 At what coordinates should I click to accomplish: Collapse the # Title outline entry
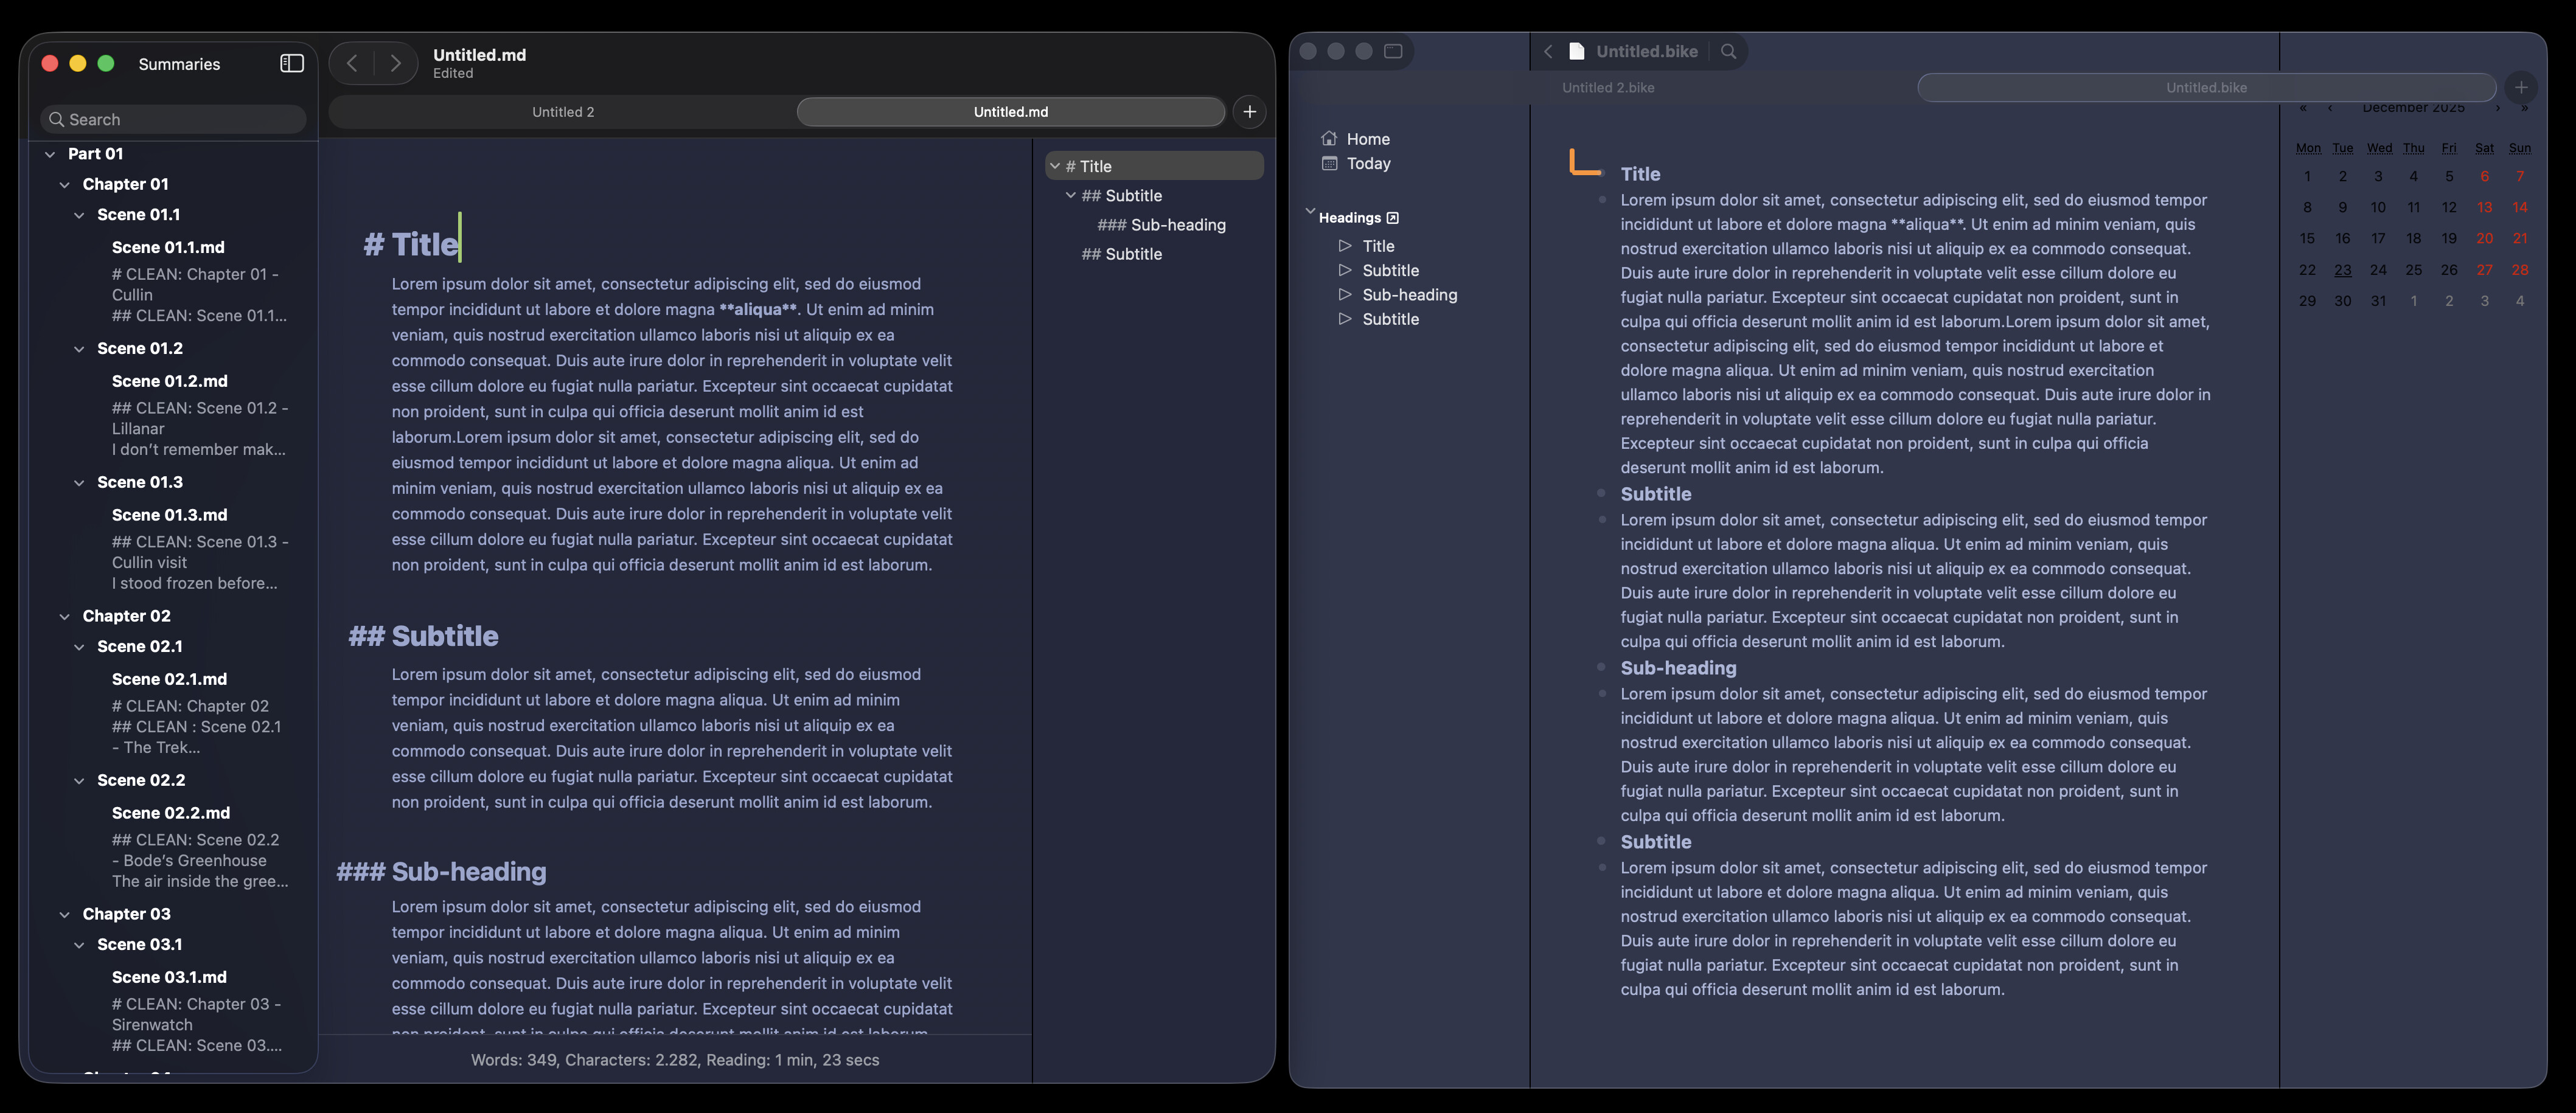[1055, 166]
